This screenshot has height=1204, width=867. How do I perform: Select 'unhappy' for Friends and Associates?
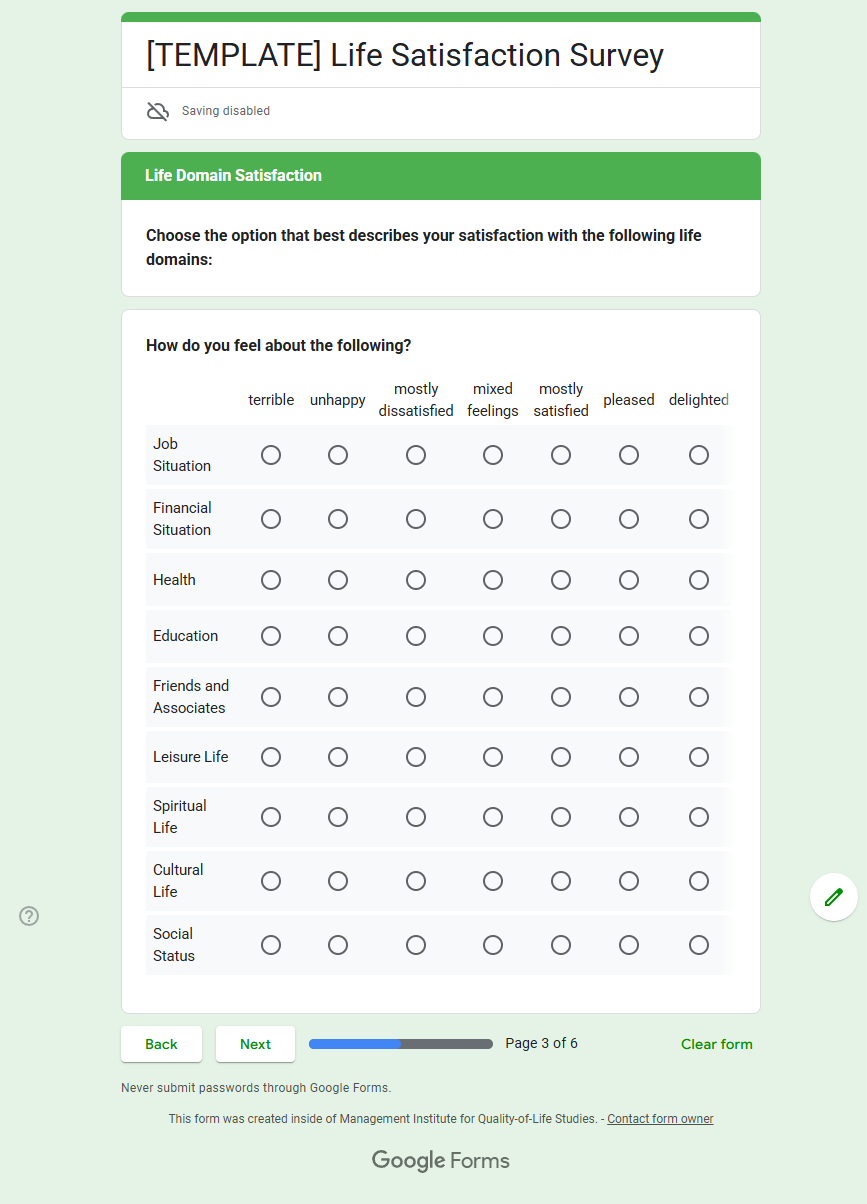click(338, 697)
